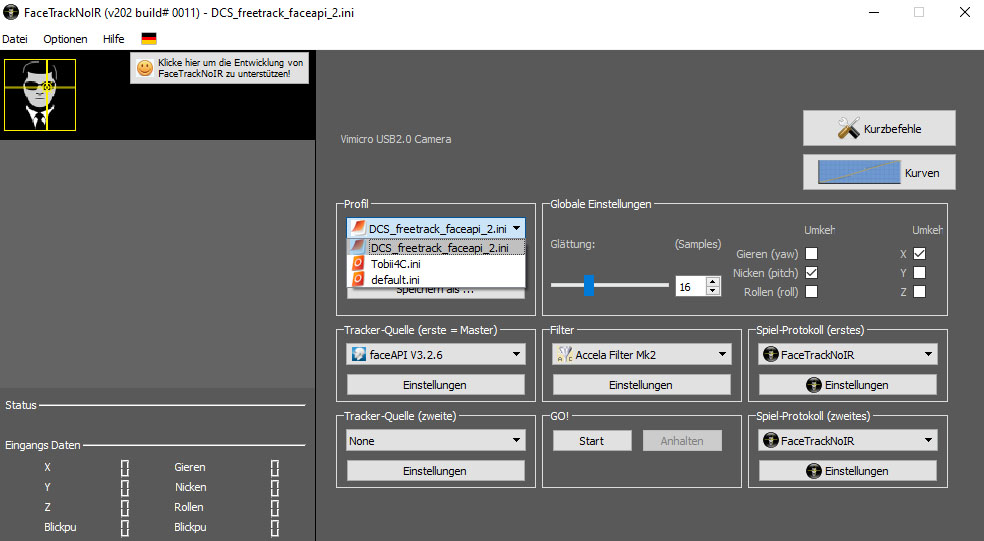The width and height of the screenshot is (984, 541).
Task: Select DCS_freetrack_faceapi_2.ini in dropdown list
Action: [436, 248]
